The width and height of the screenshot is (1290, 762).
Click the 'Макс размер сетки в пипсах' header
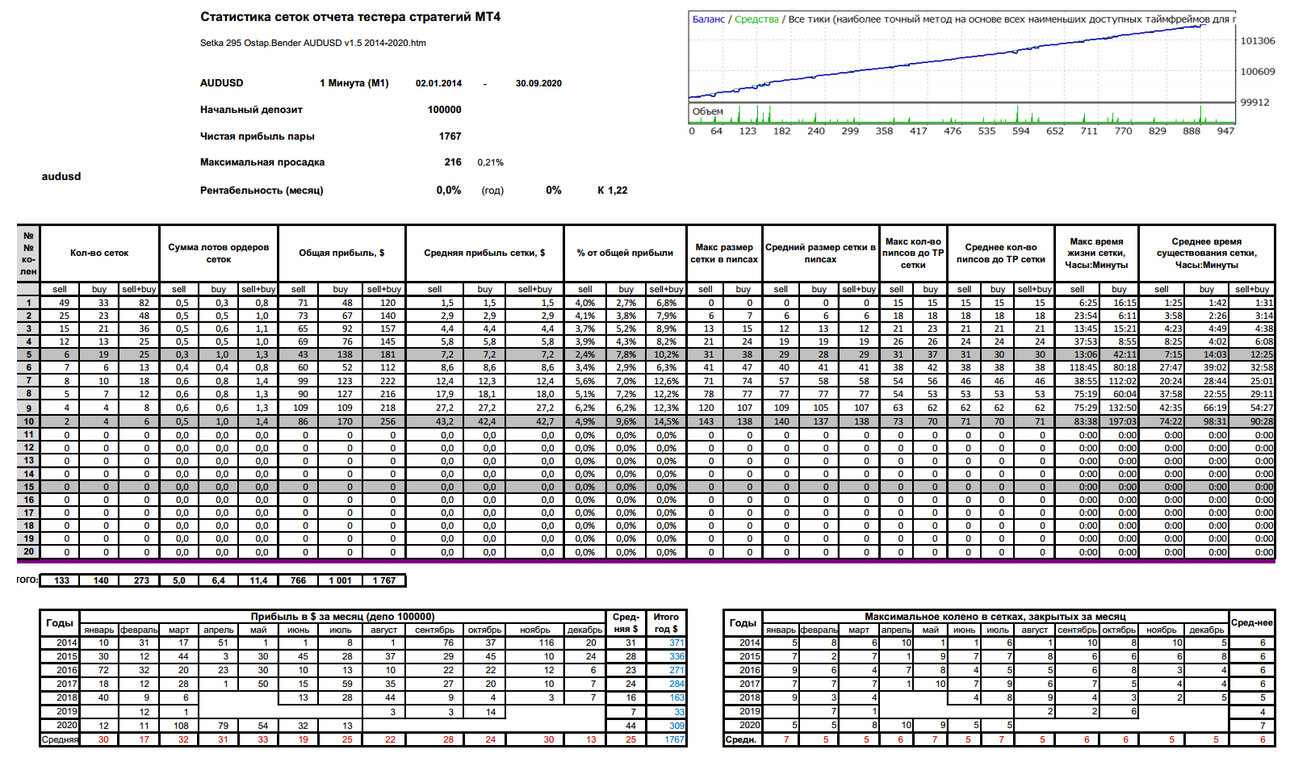[724, 253]
